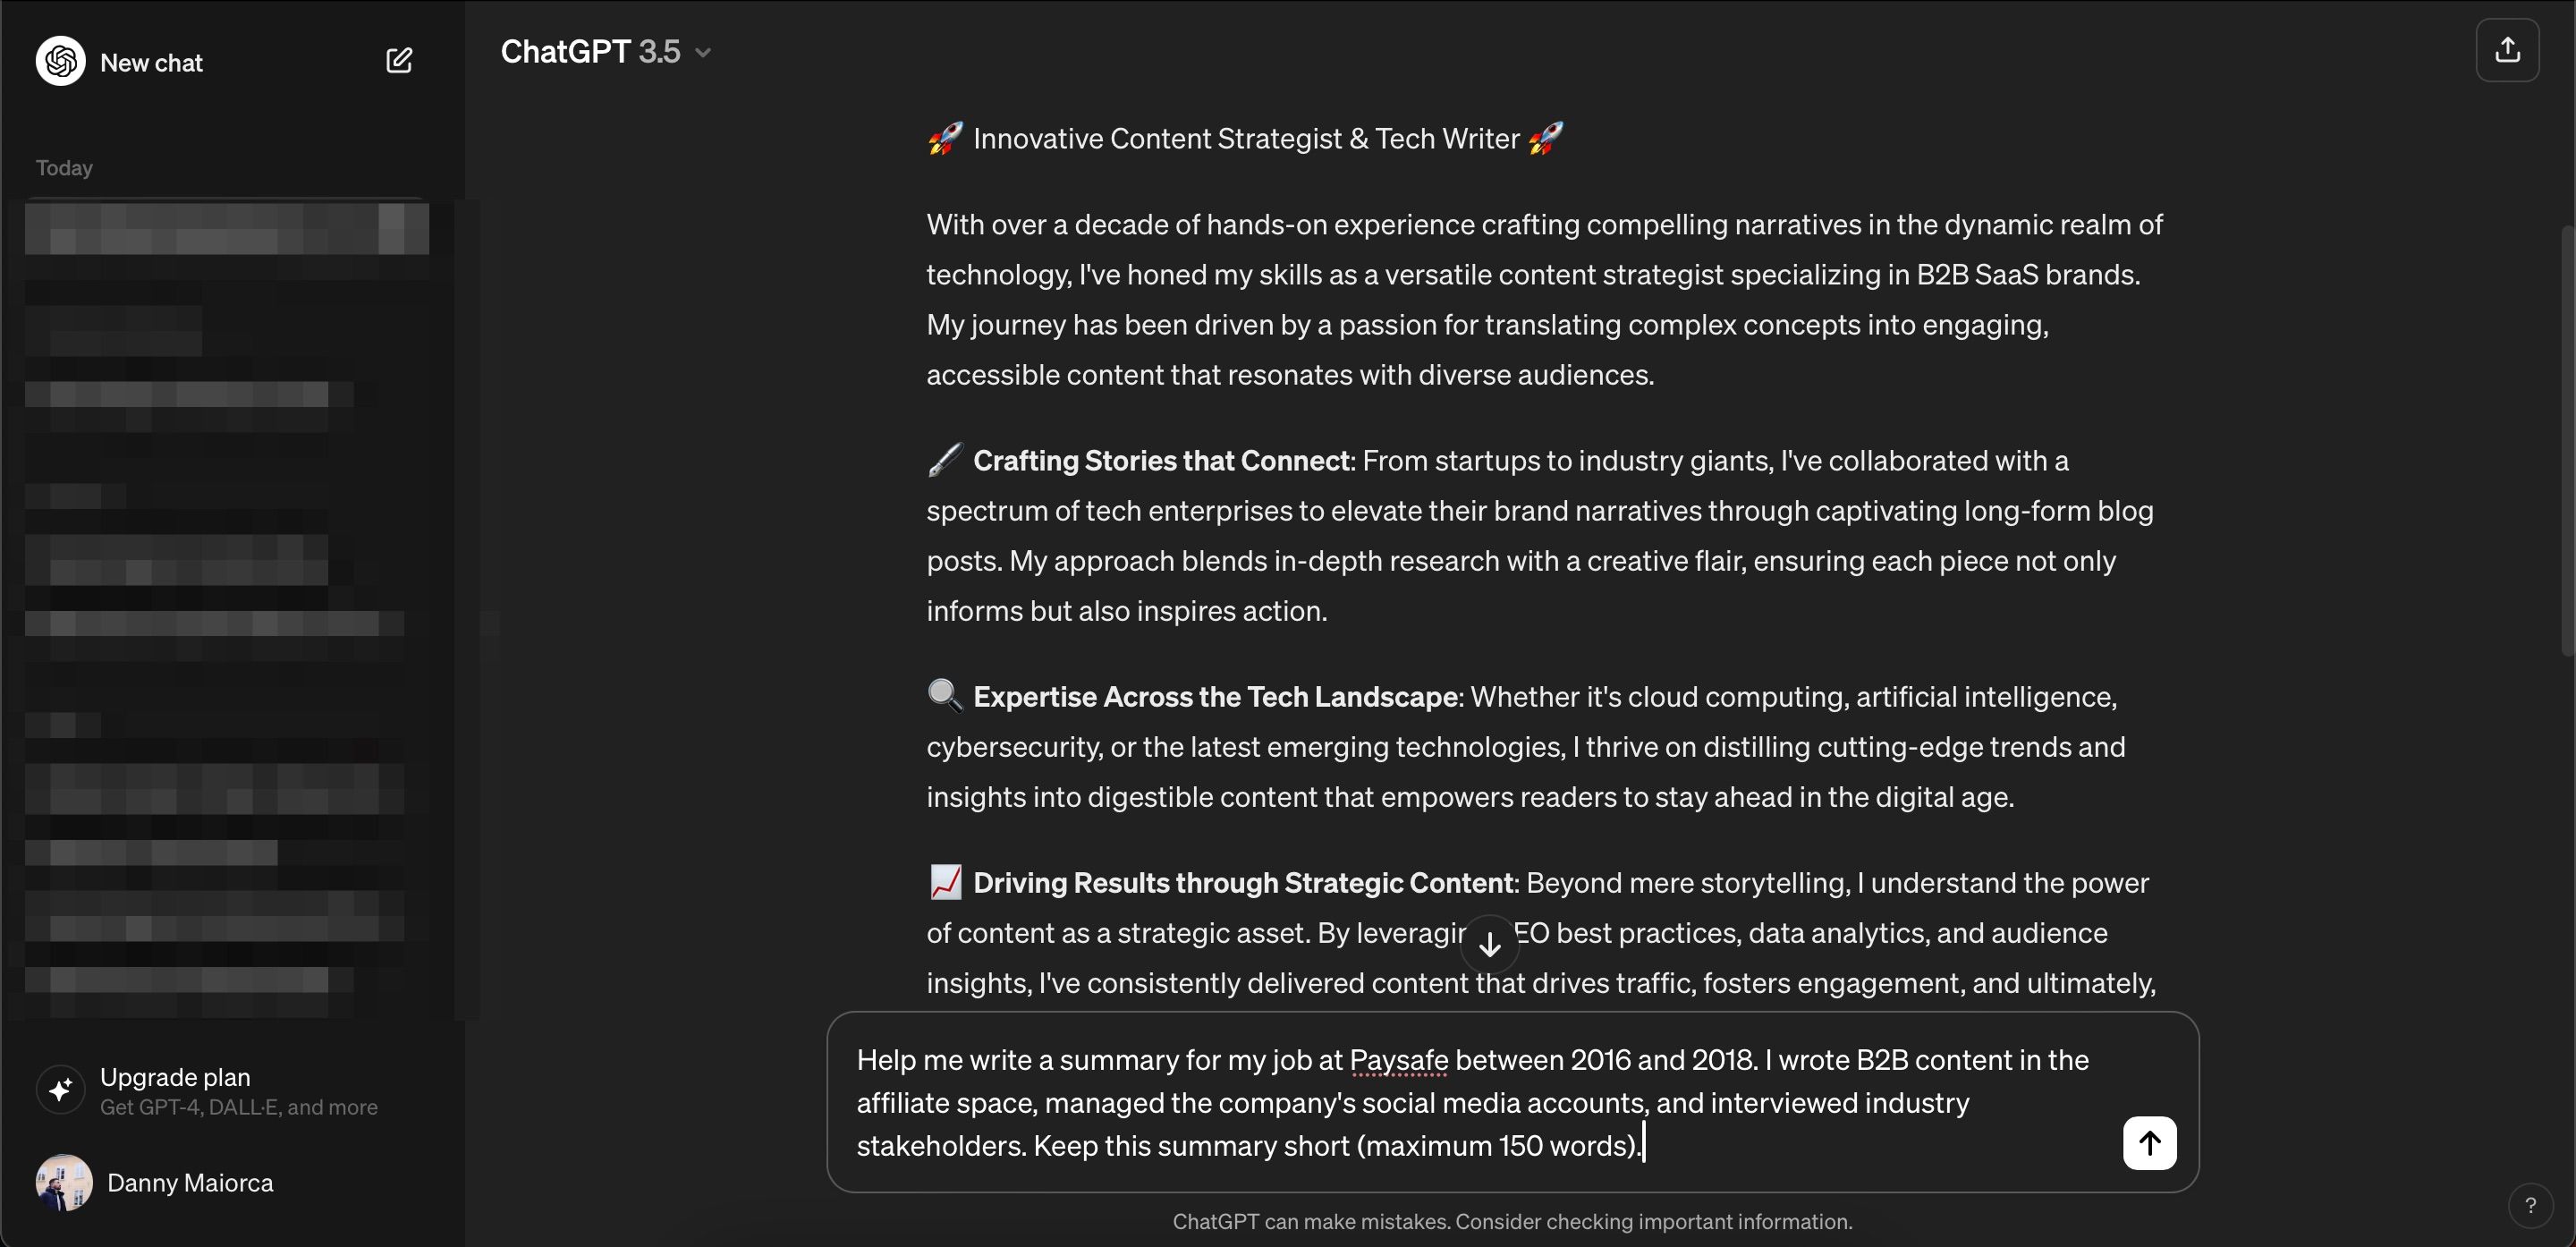Select the first blurred chat history item
The height and width of the screenshot is (1247, 2576).
[x=227, y=229]
